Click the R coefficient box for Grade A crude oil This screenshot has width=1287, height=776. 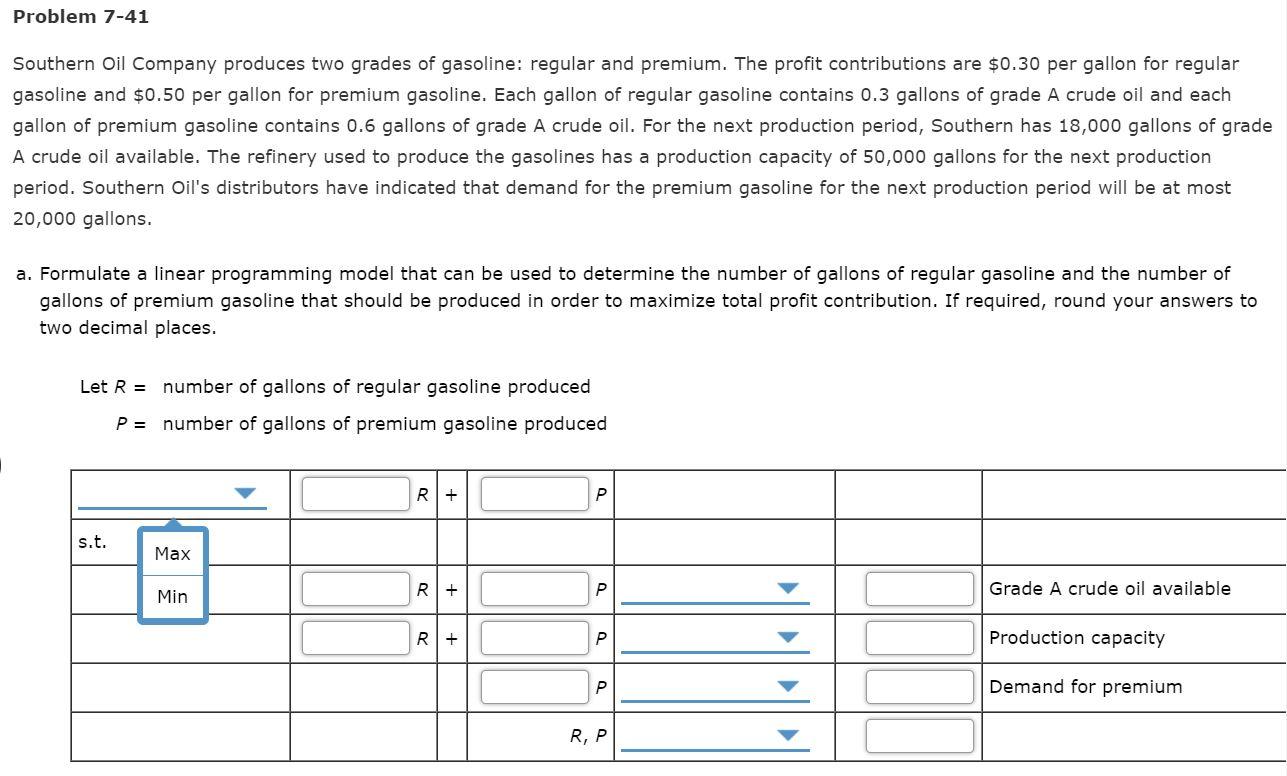[354, 589]
